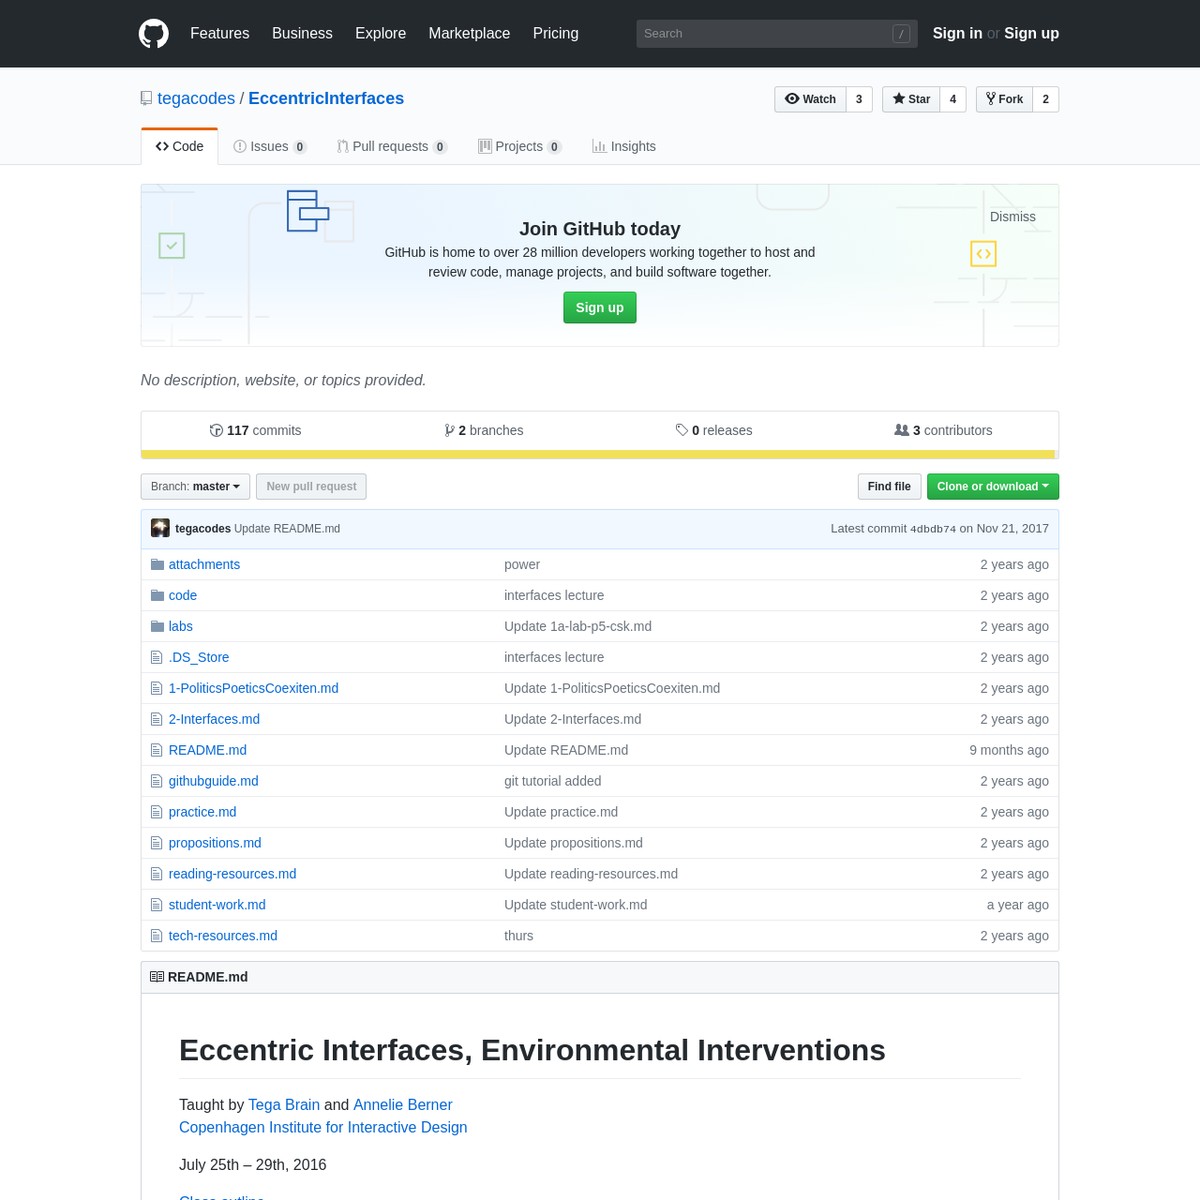The image size is (1200, 1200).
Task: Expand the Clone or download menu
Action: pos(993,486)
